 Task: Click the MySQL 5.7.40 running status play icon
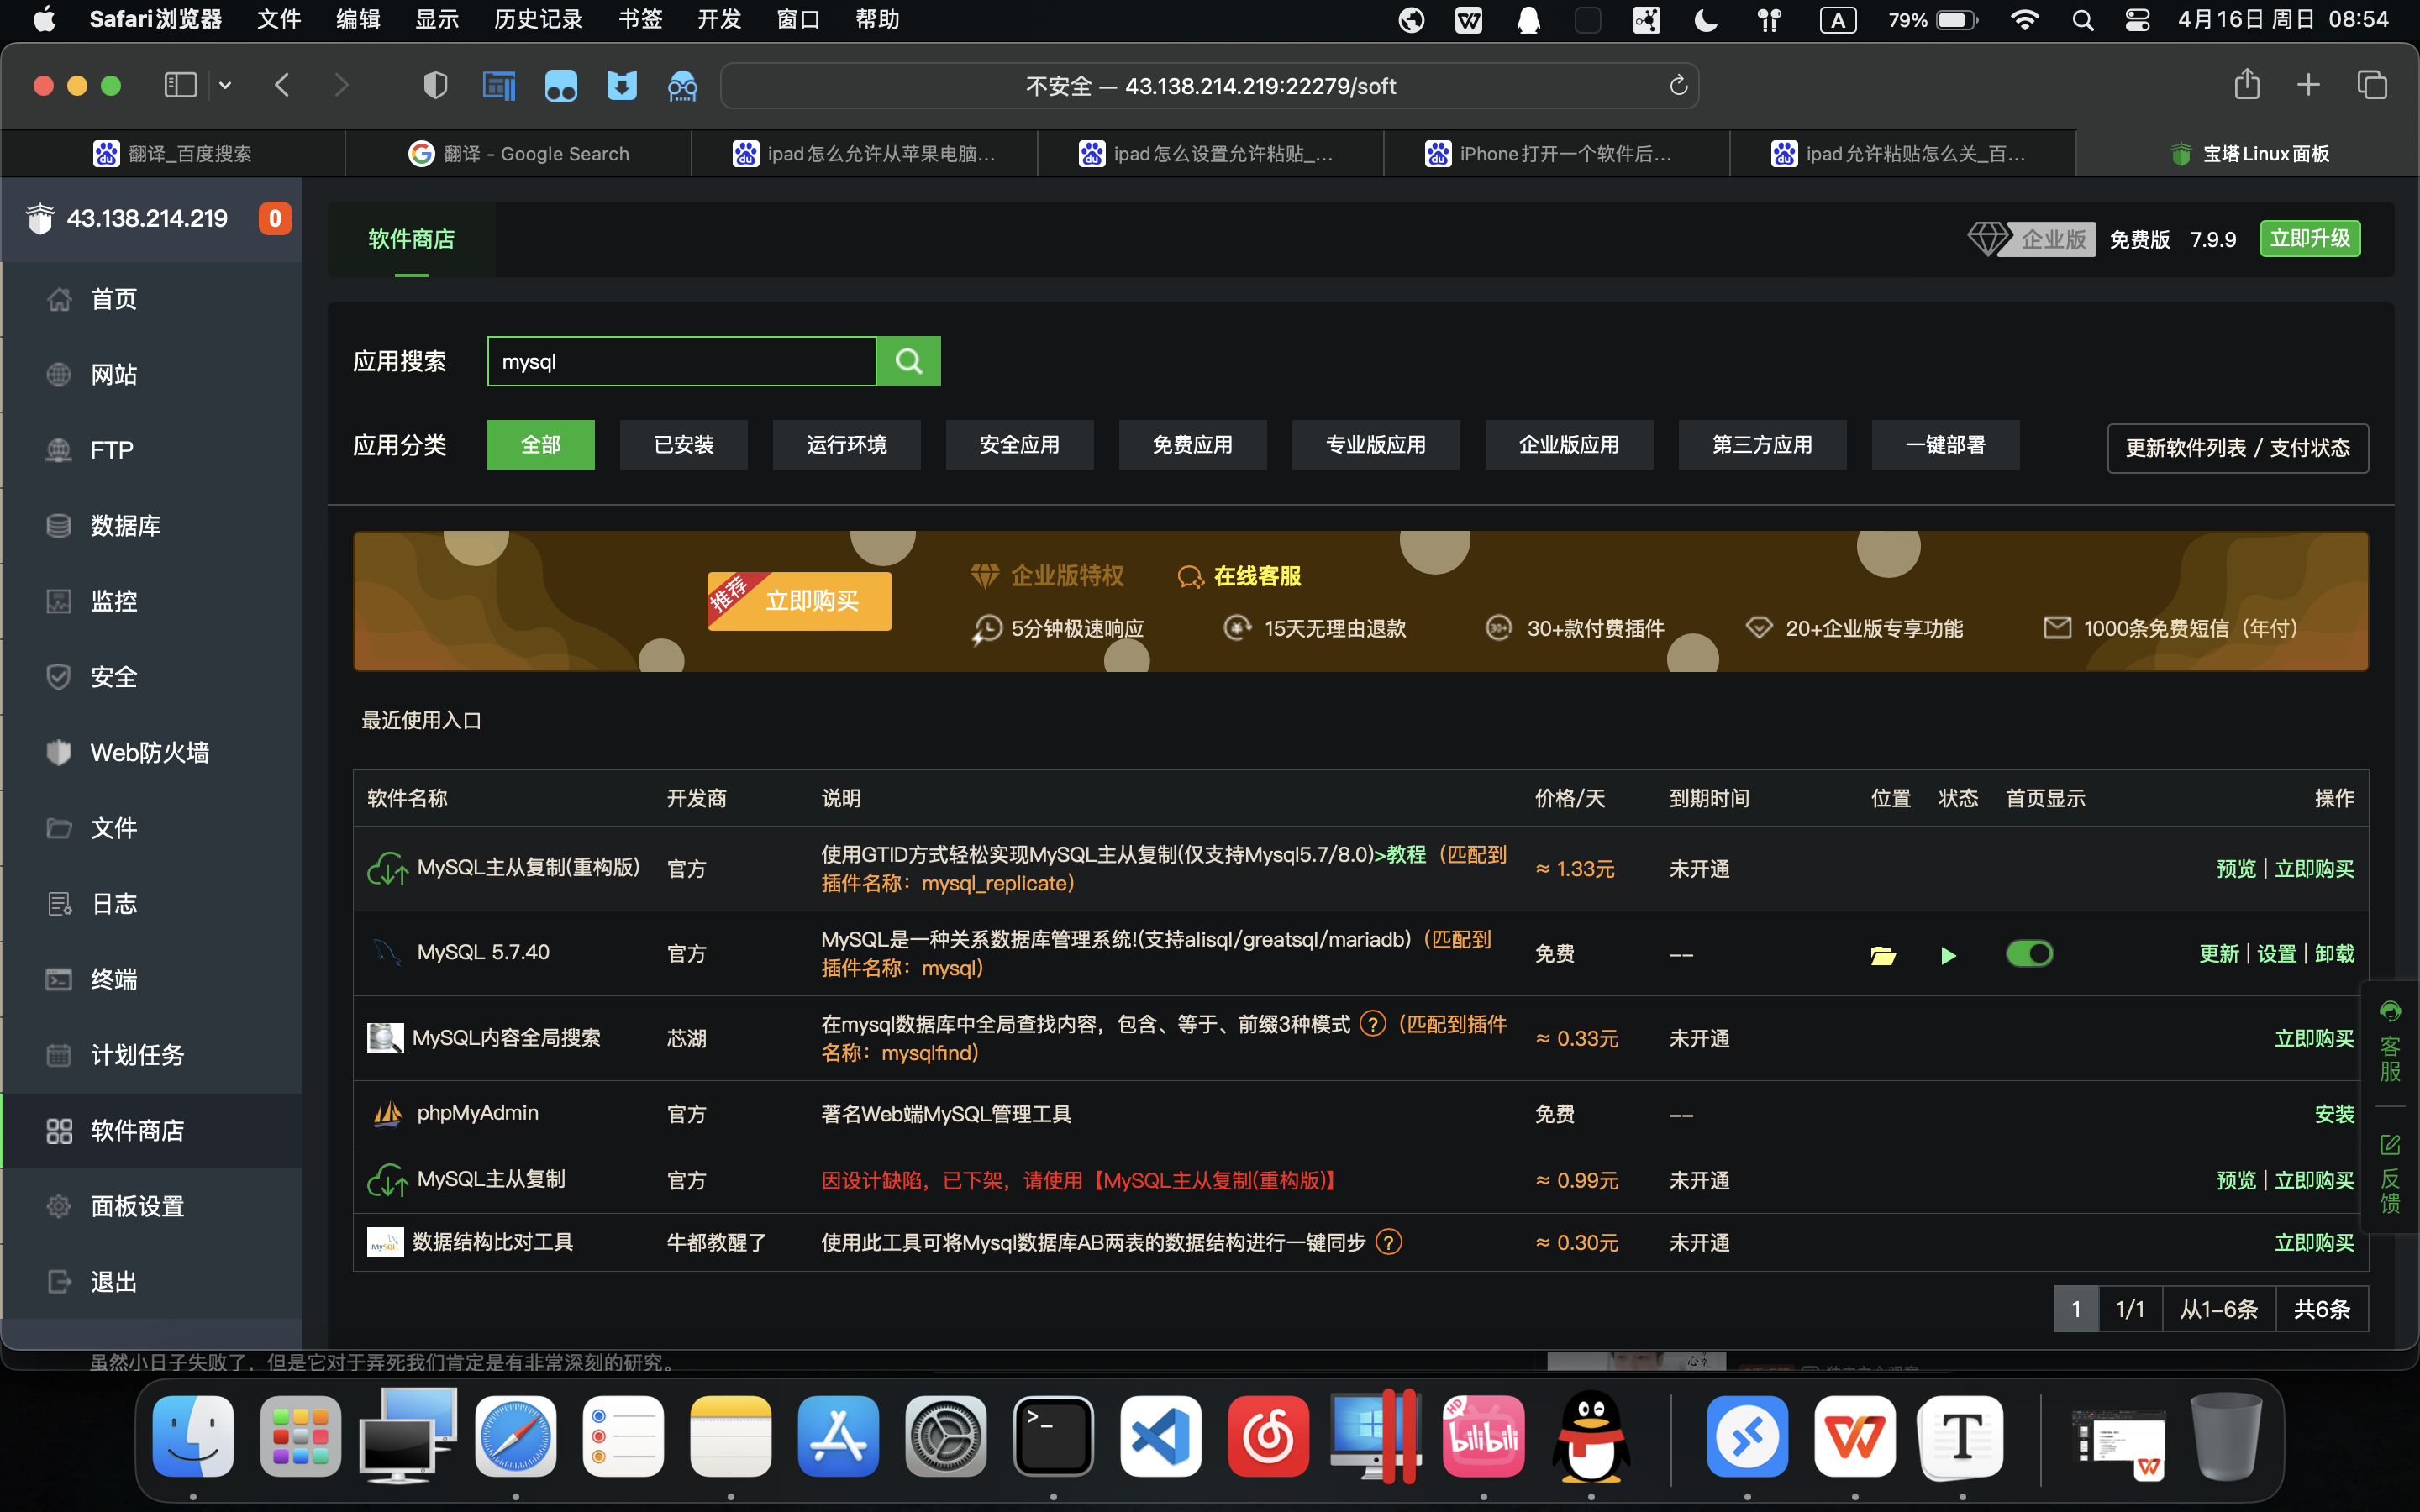(1948, 955)
